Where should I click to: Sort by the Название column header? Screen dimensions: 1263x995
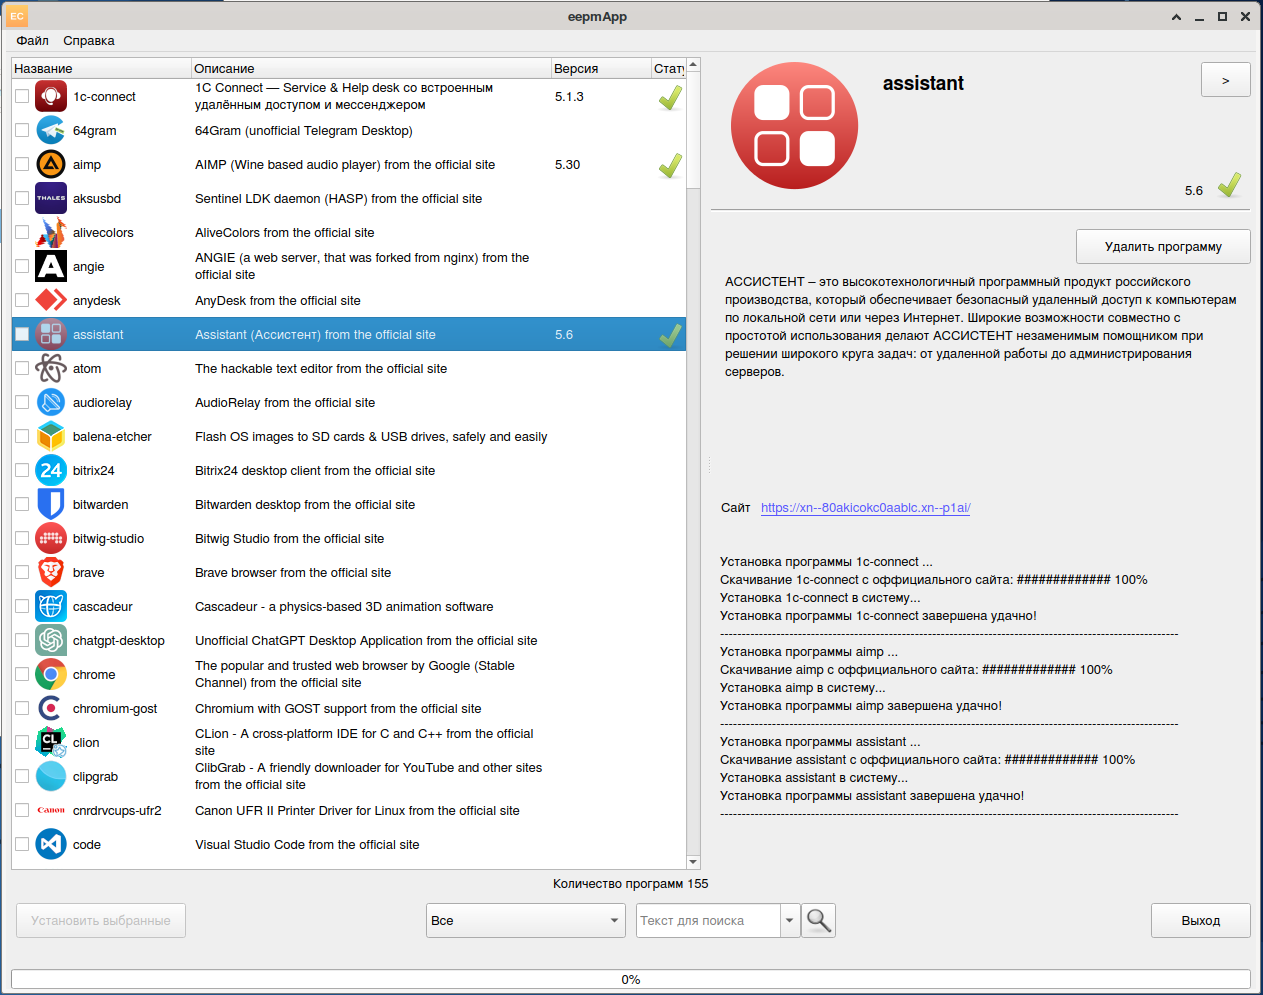point(101,68)
